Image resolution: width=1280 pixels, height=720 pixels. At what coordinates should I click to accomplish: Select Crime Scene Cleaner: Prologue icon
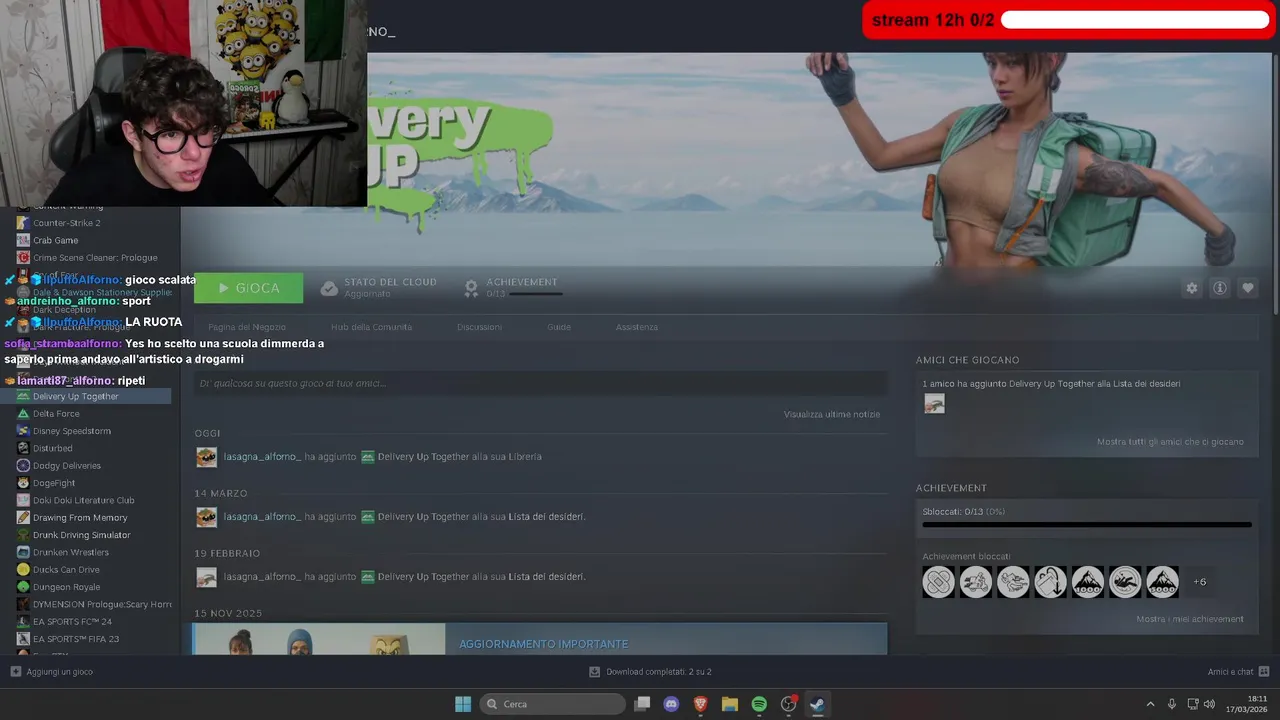(23, 258)
